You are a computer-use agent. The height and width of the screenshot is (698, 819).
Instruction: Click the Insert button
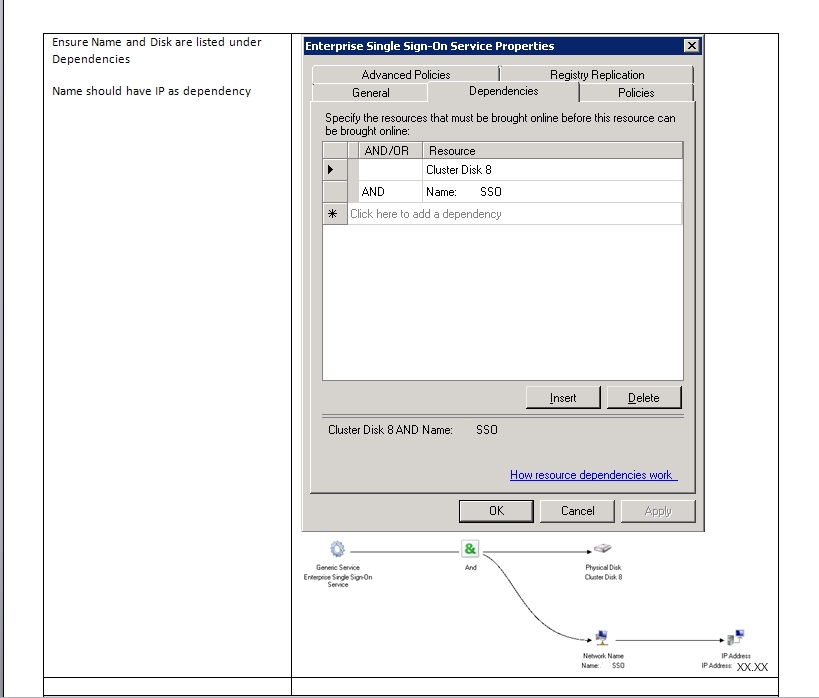[563, 398]
